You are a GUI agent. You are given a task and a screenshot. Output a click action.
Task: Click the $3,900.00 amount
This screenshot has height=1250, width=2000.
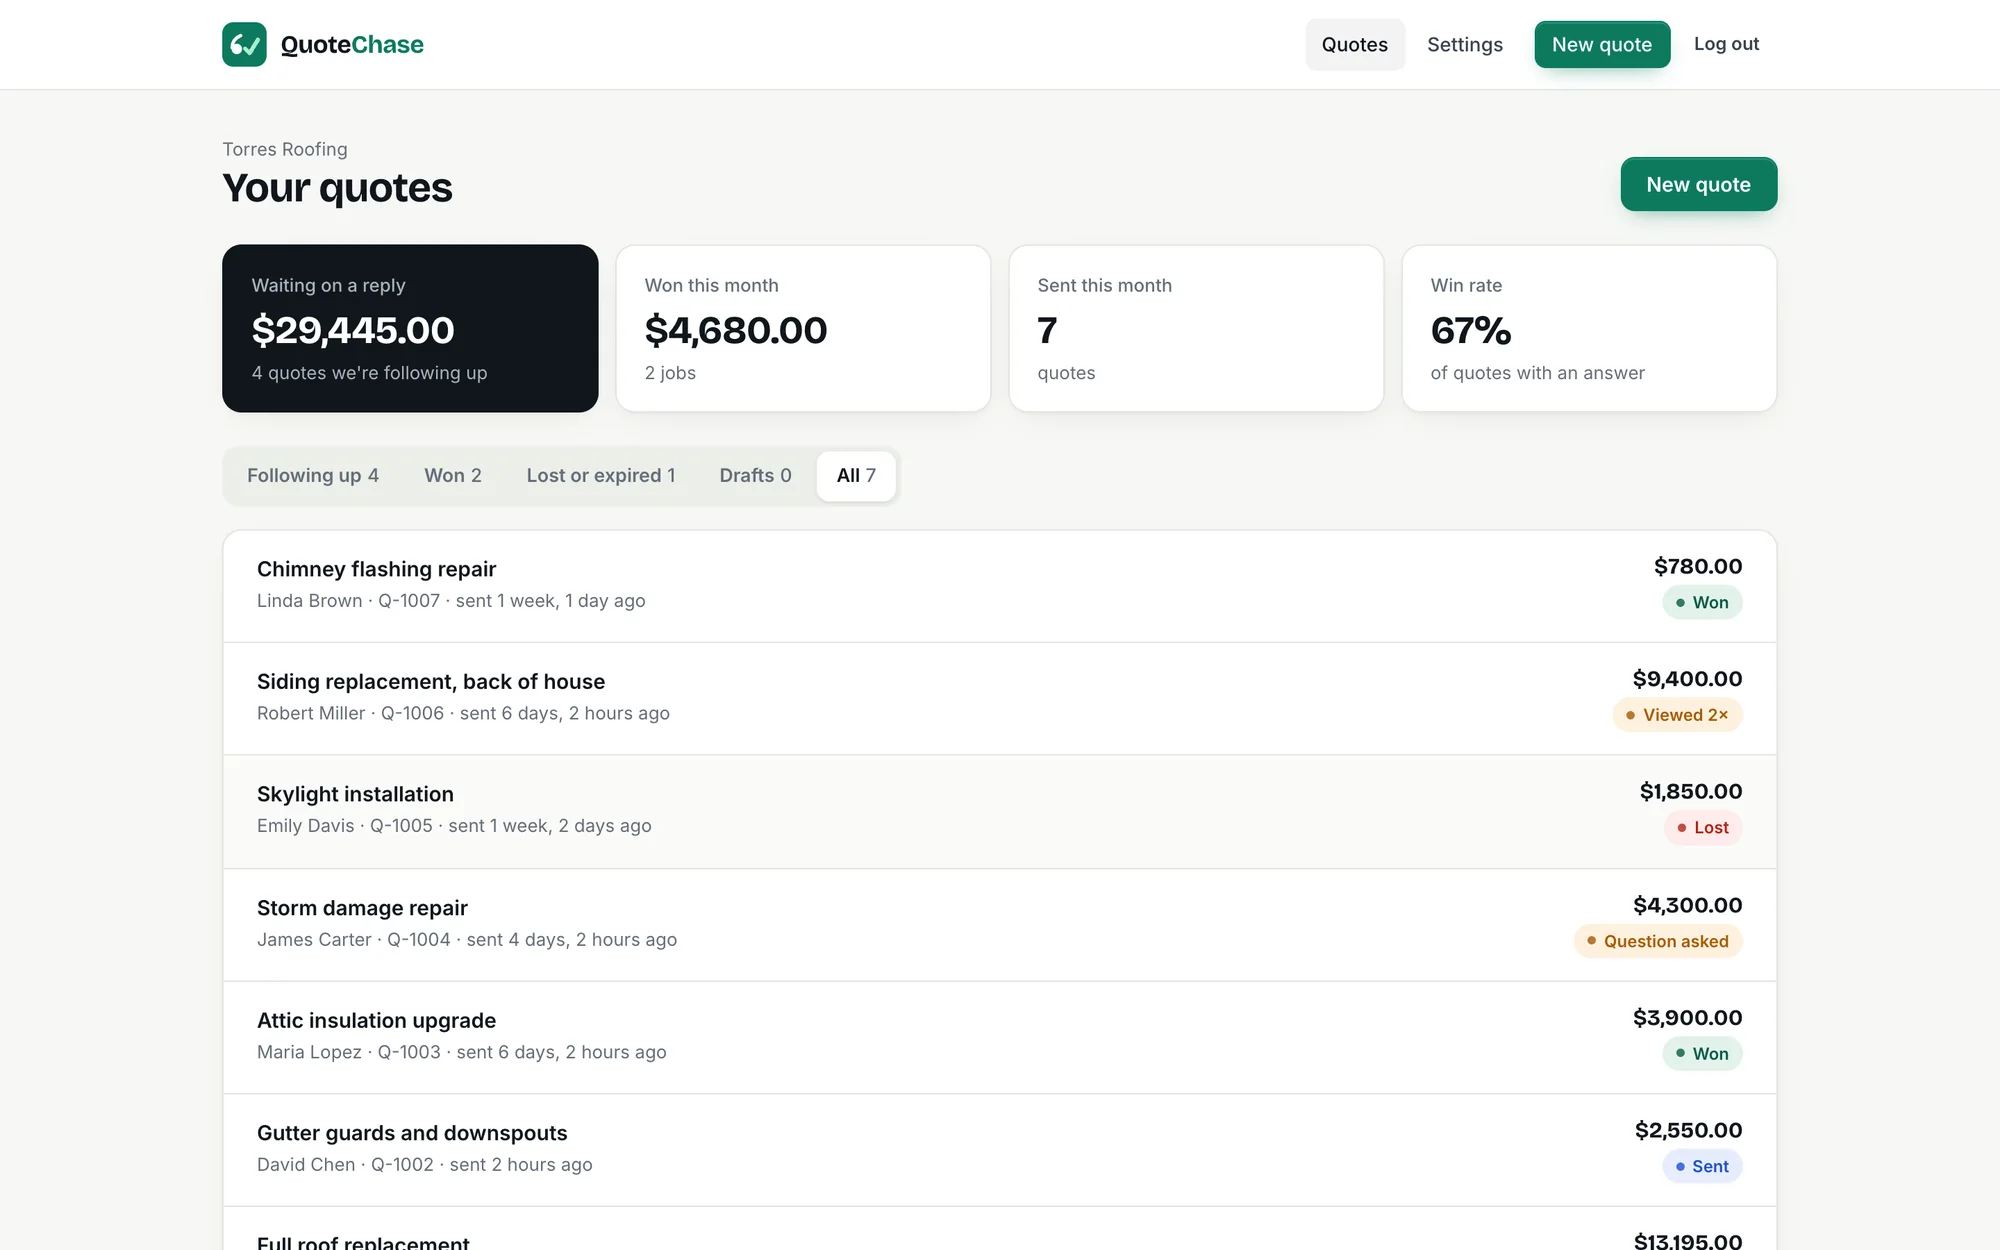1688,1018
